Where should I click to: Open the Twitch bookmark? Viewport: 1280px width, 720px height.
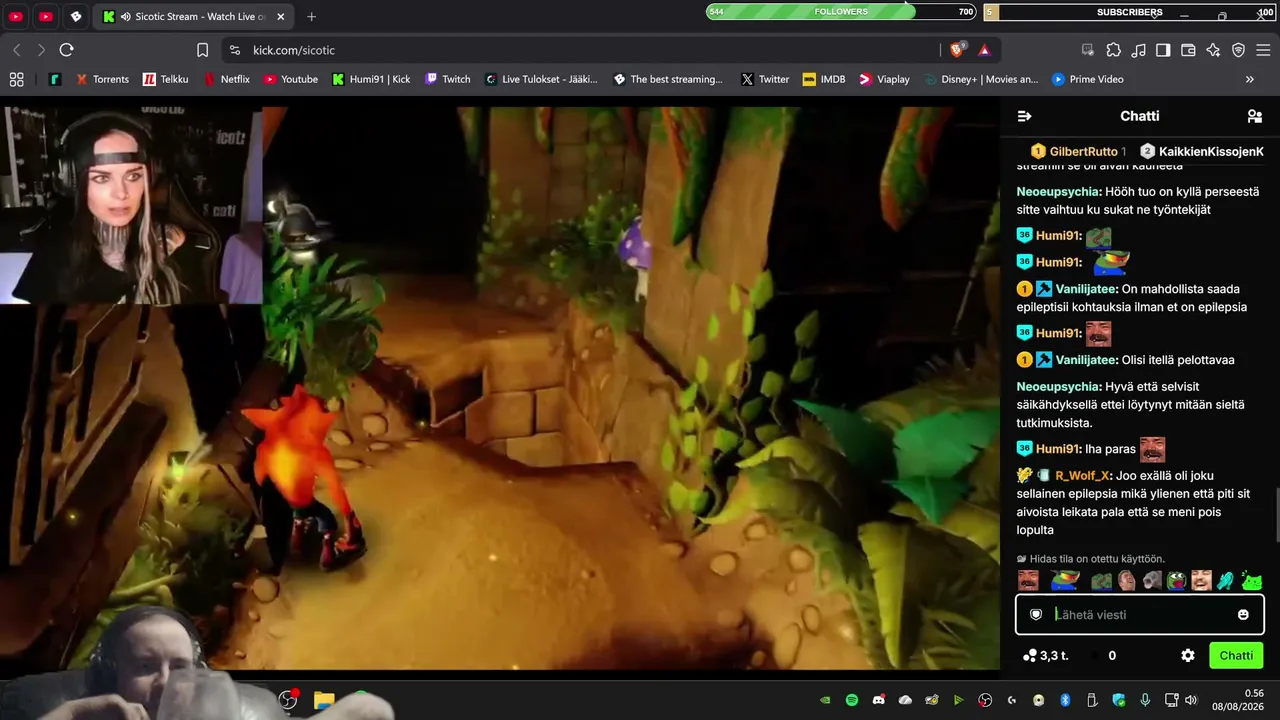coord(447,79)
